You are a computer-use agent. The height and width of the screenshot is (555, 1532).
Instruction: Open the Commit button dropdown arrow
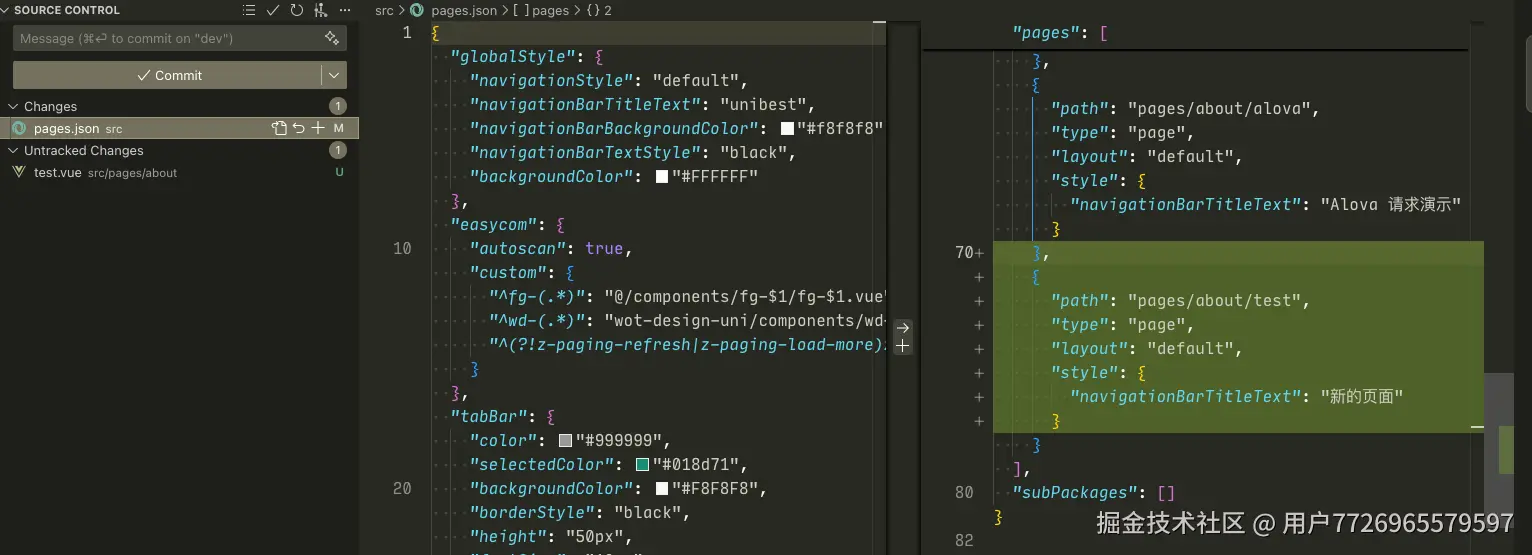point(334,75)
